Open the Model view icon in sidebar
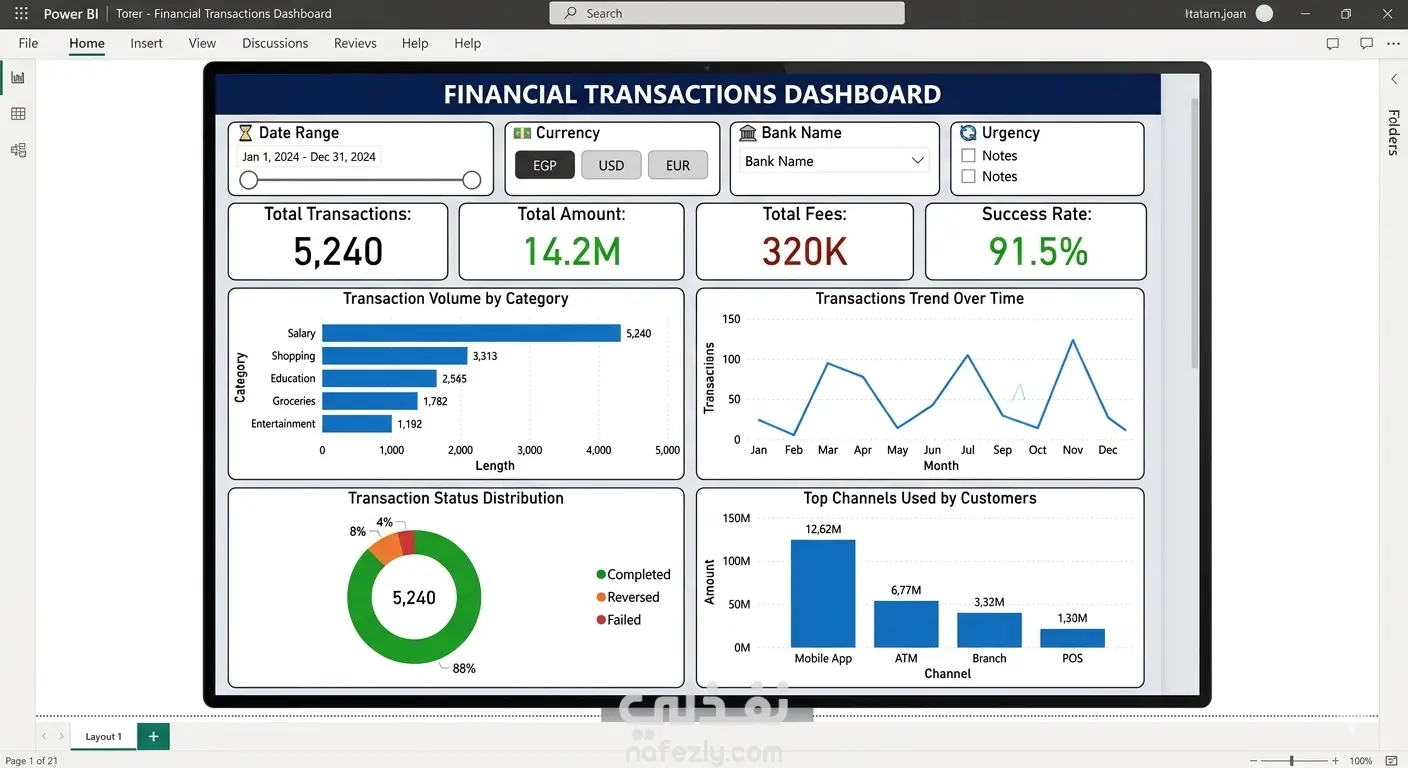Viewport: 1408px width, 768px height. (18, 150)
